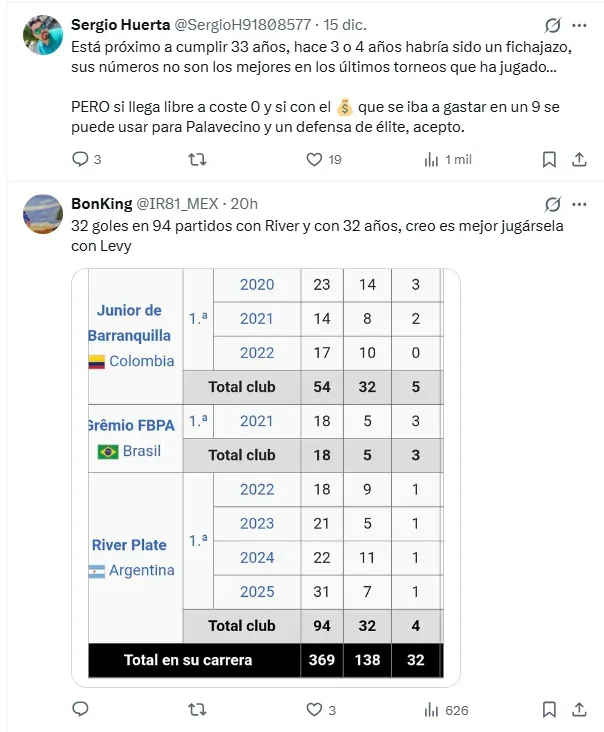Image resolution: width=604 pixels, height=732 pixels.
Task: Repost Sergio Huerta's tweet
Action: tap(198, 159)
